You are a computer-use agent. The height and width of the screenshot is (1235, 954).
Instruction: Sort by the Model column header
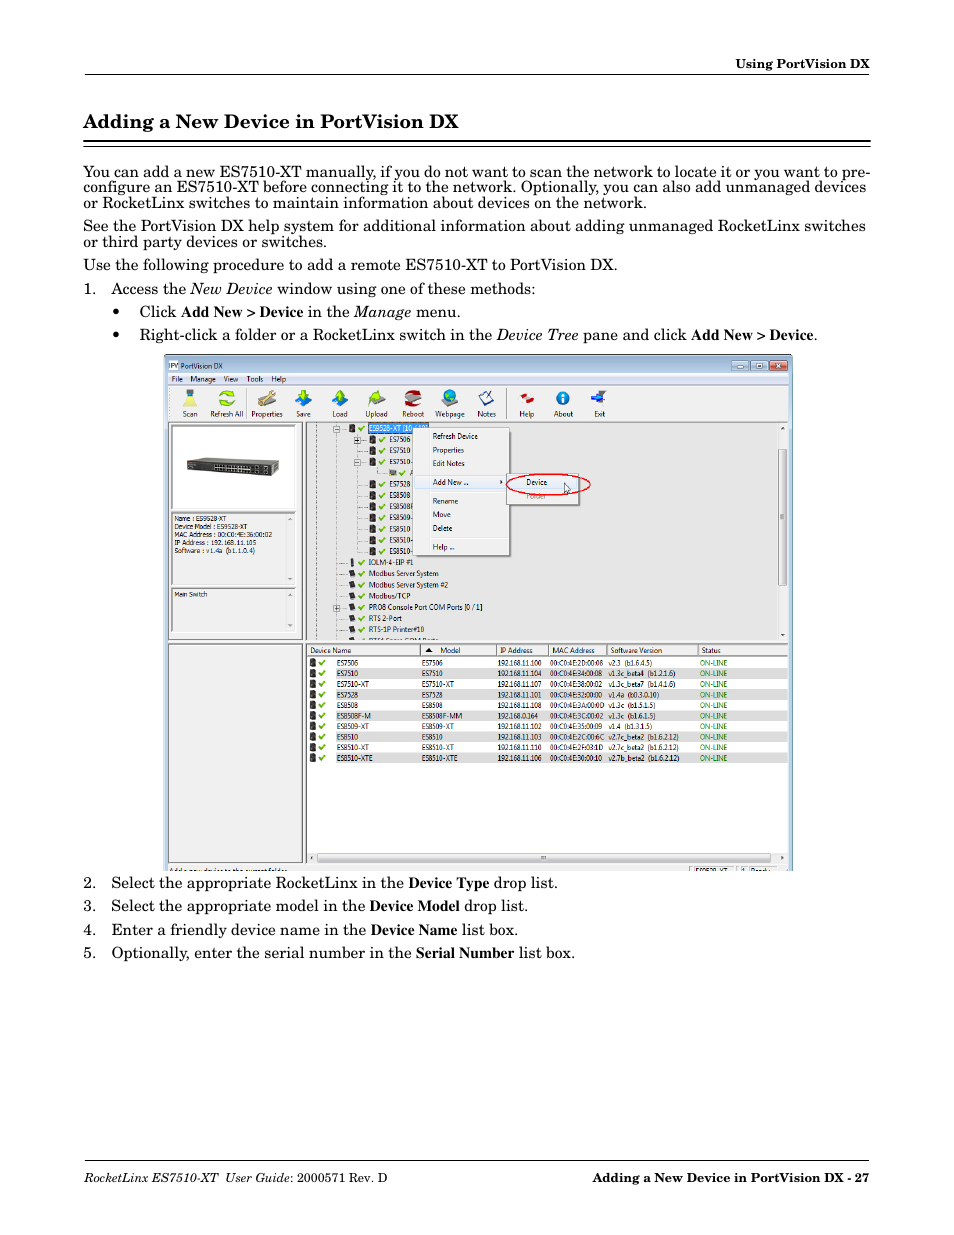[x=458, y=650]
